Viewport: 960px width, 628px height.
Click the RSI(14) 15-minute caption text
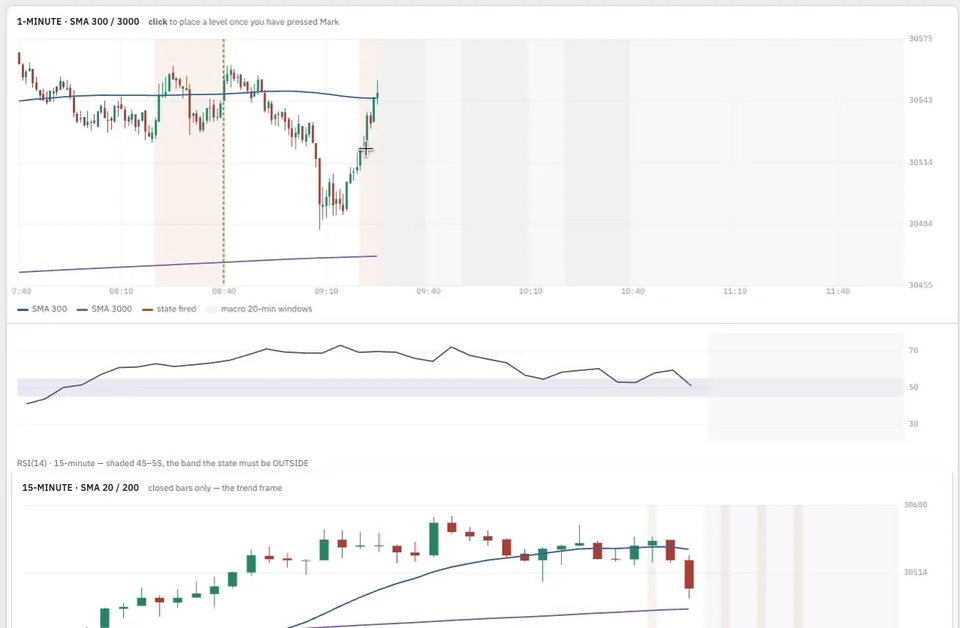pyautogui.click(x=162, y=463)
